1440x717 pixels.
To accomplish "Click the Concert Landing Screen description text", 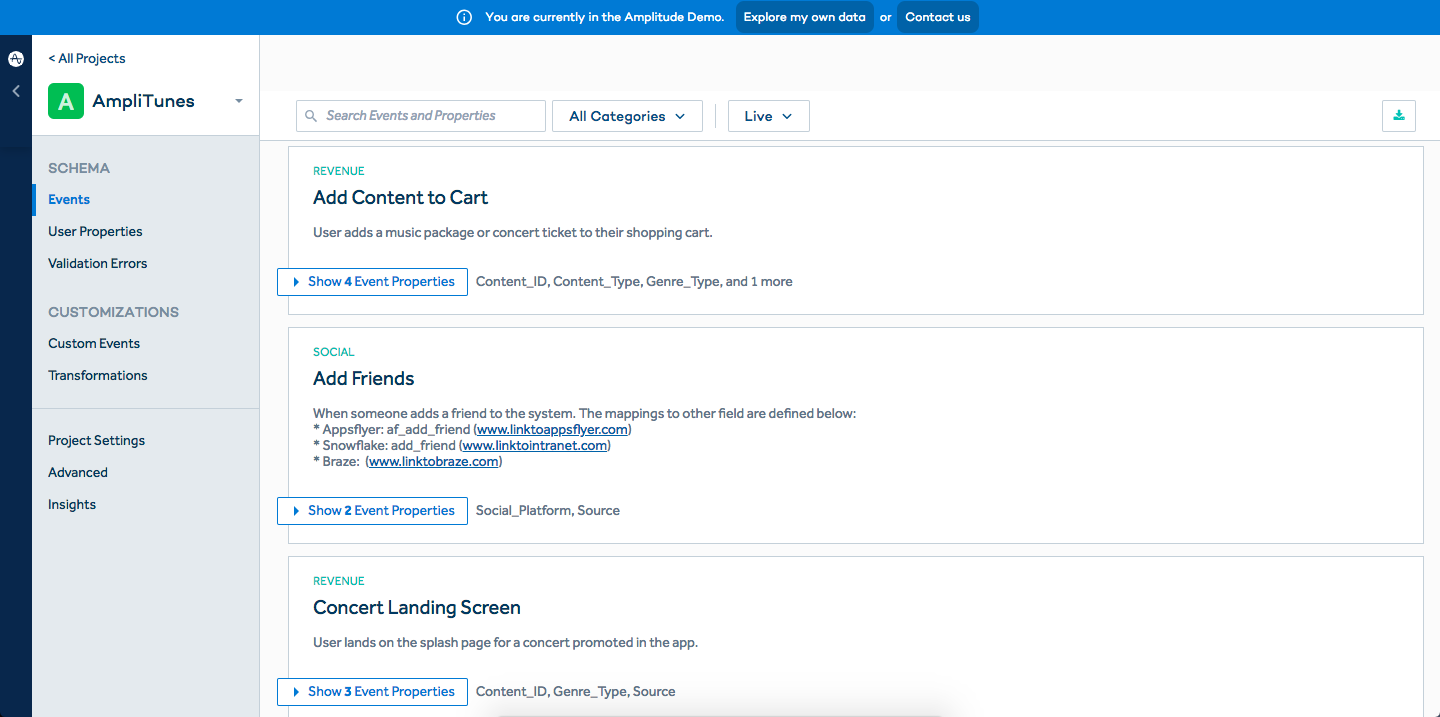I will pyautogui.click(x=506, y=643).
